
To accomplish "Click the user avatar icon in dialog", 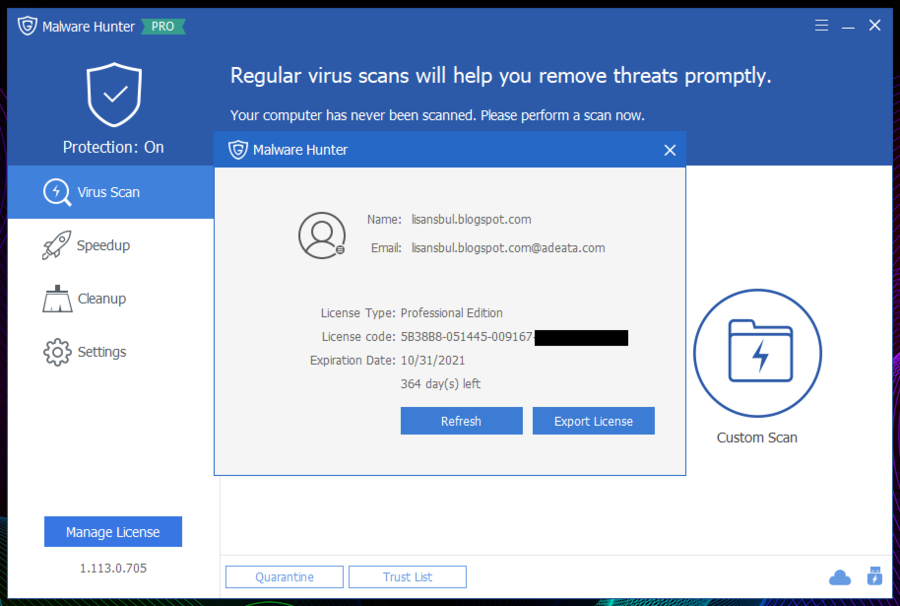I will [x=321, y=235].
